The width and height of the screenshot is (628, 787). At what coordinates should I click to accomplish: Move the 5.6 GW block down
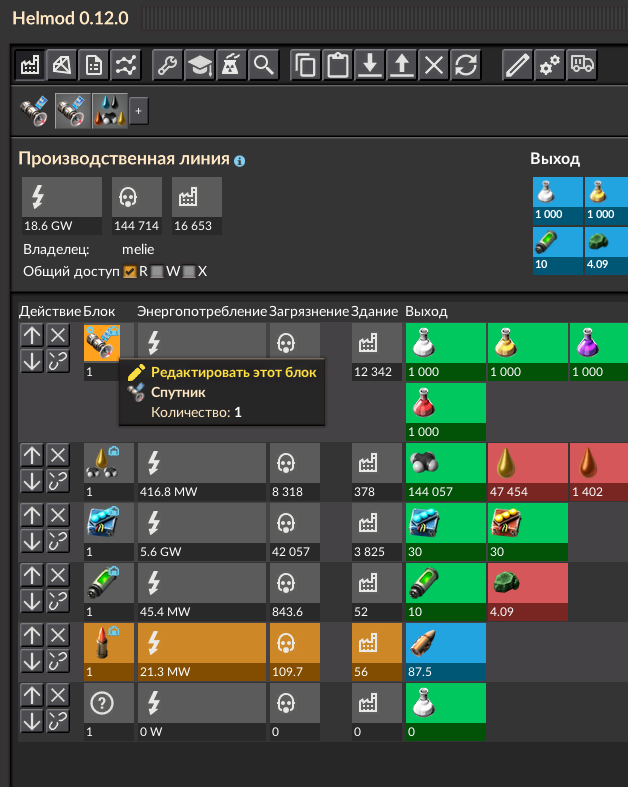[32, 541]
